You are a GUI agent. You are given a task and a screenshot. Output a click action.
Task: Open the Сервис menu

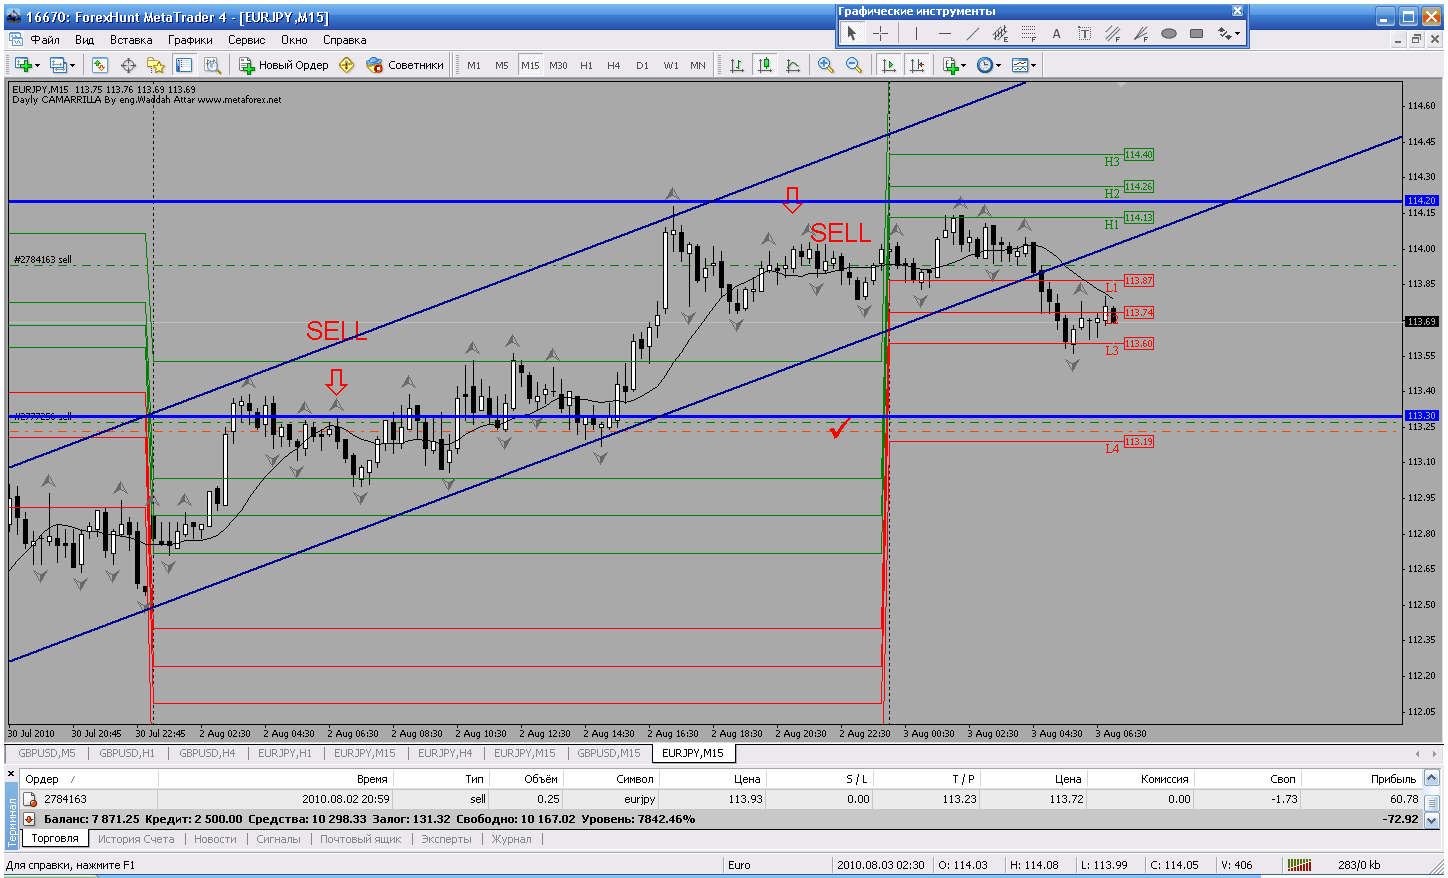coord(246,40)
